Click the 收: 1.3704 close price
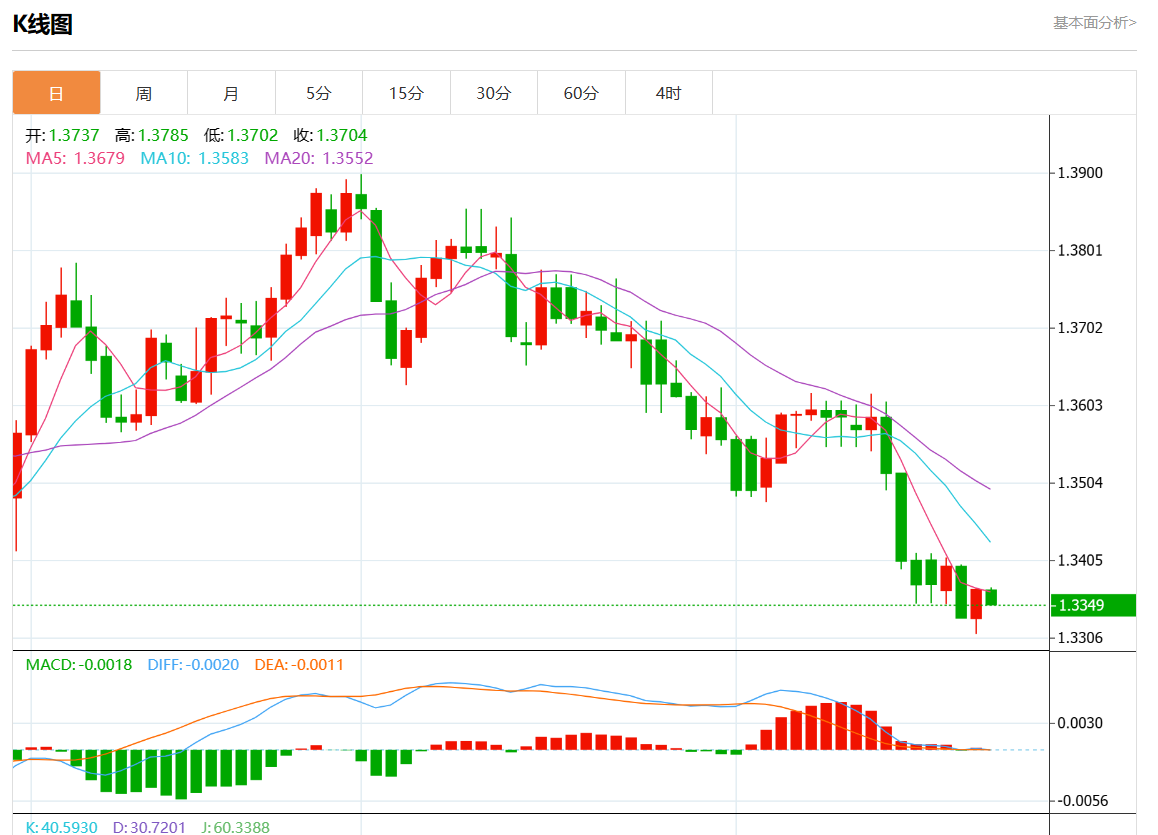The width and height of the screenshot is (1158, 835). 330,135
